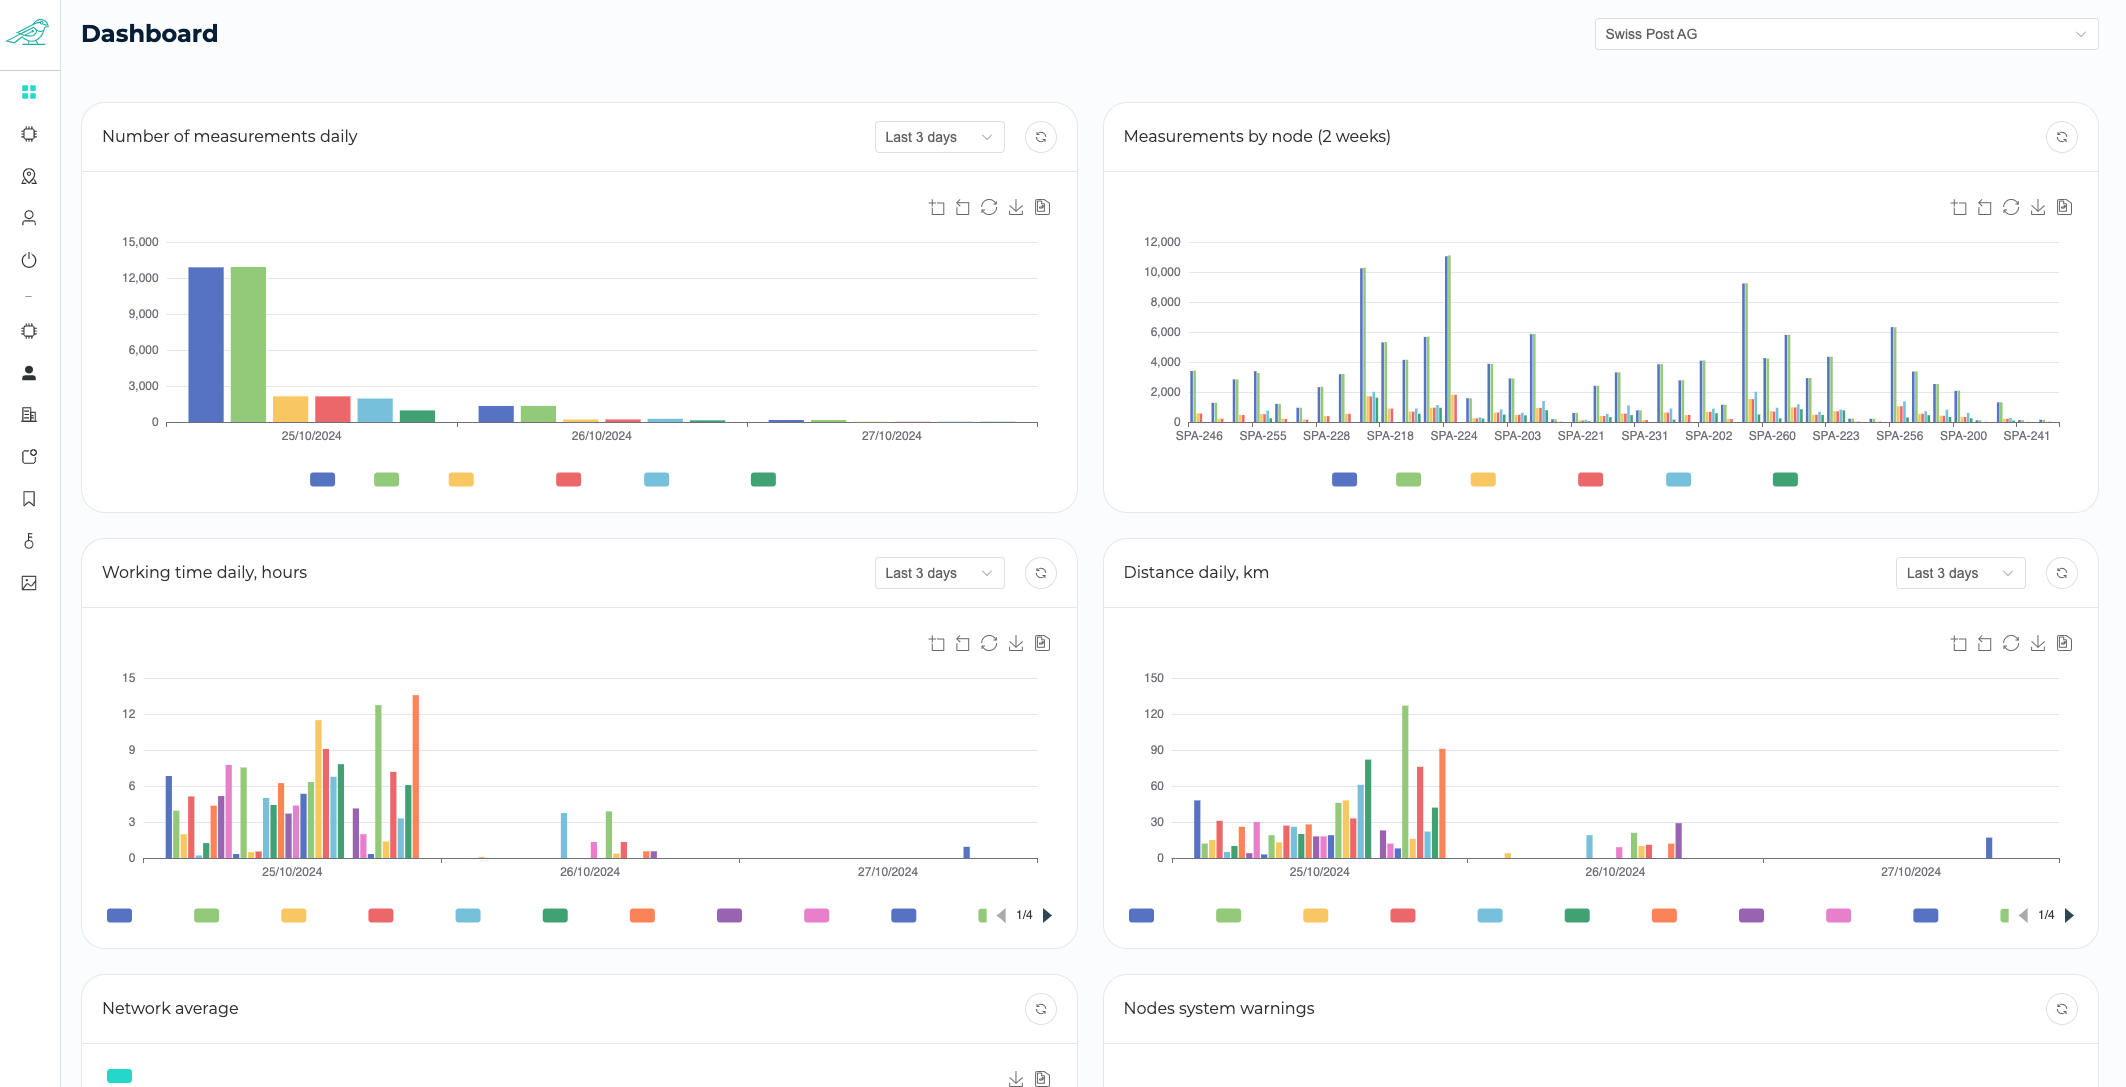Open Last 3 days dropdown for measurements daily

point(938,137)
